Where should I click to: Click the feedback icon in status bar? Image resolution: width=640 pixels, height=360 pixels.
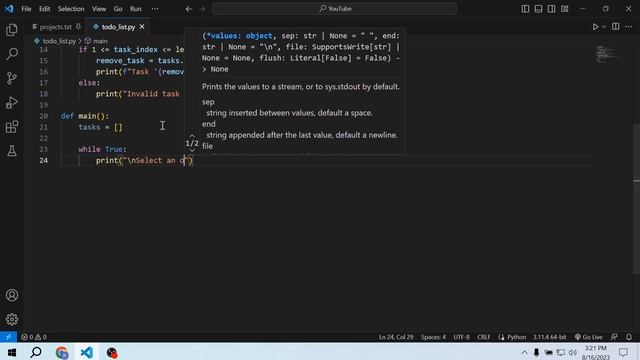(614, 337)
